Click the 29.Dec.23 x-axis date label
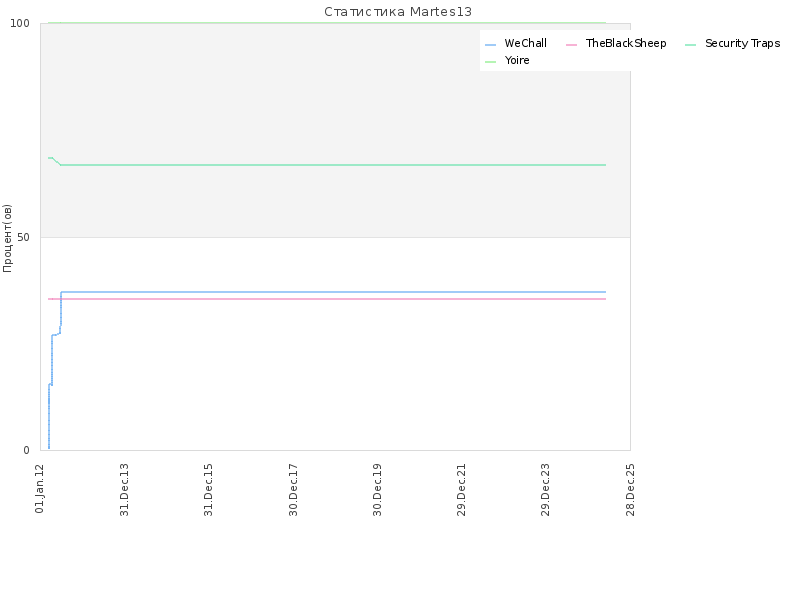Viewport: 800px width, 600px height. [545, 490]
